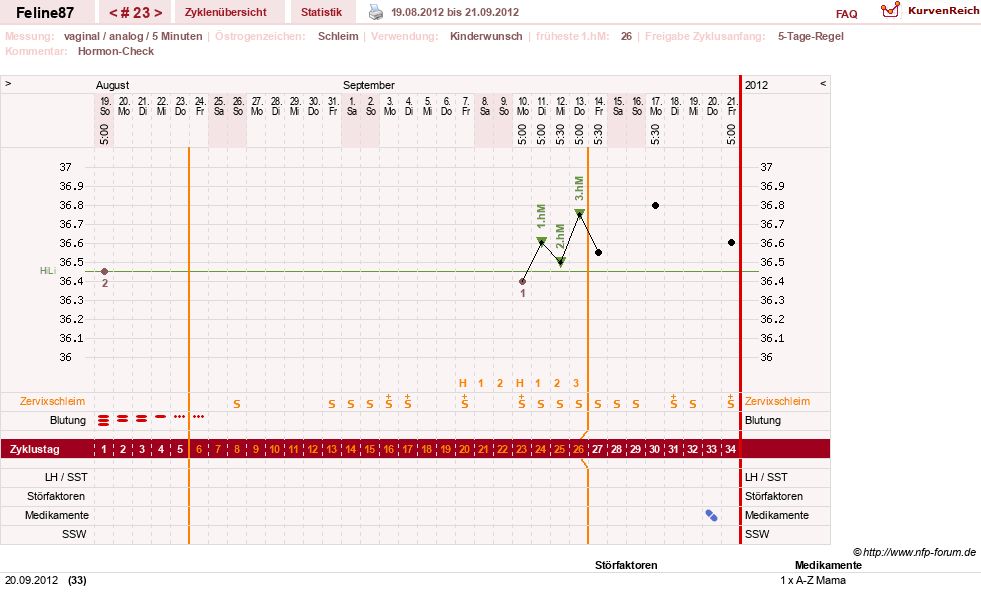Click mucus S symbol on cycle day 13

pos(332,404)
